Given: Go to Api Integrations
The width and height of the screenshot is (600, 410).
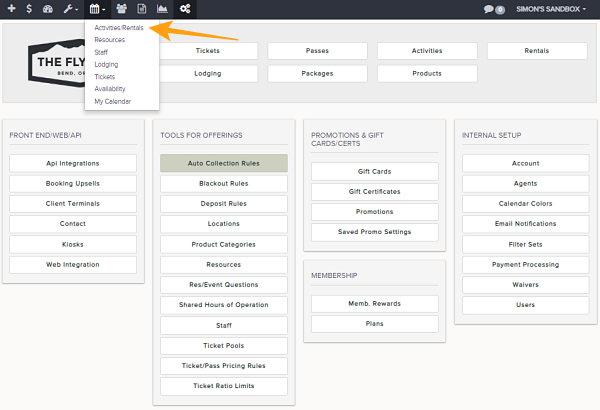Looking at the screenshot, I should (x=72, y=163).
